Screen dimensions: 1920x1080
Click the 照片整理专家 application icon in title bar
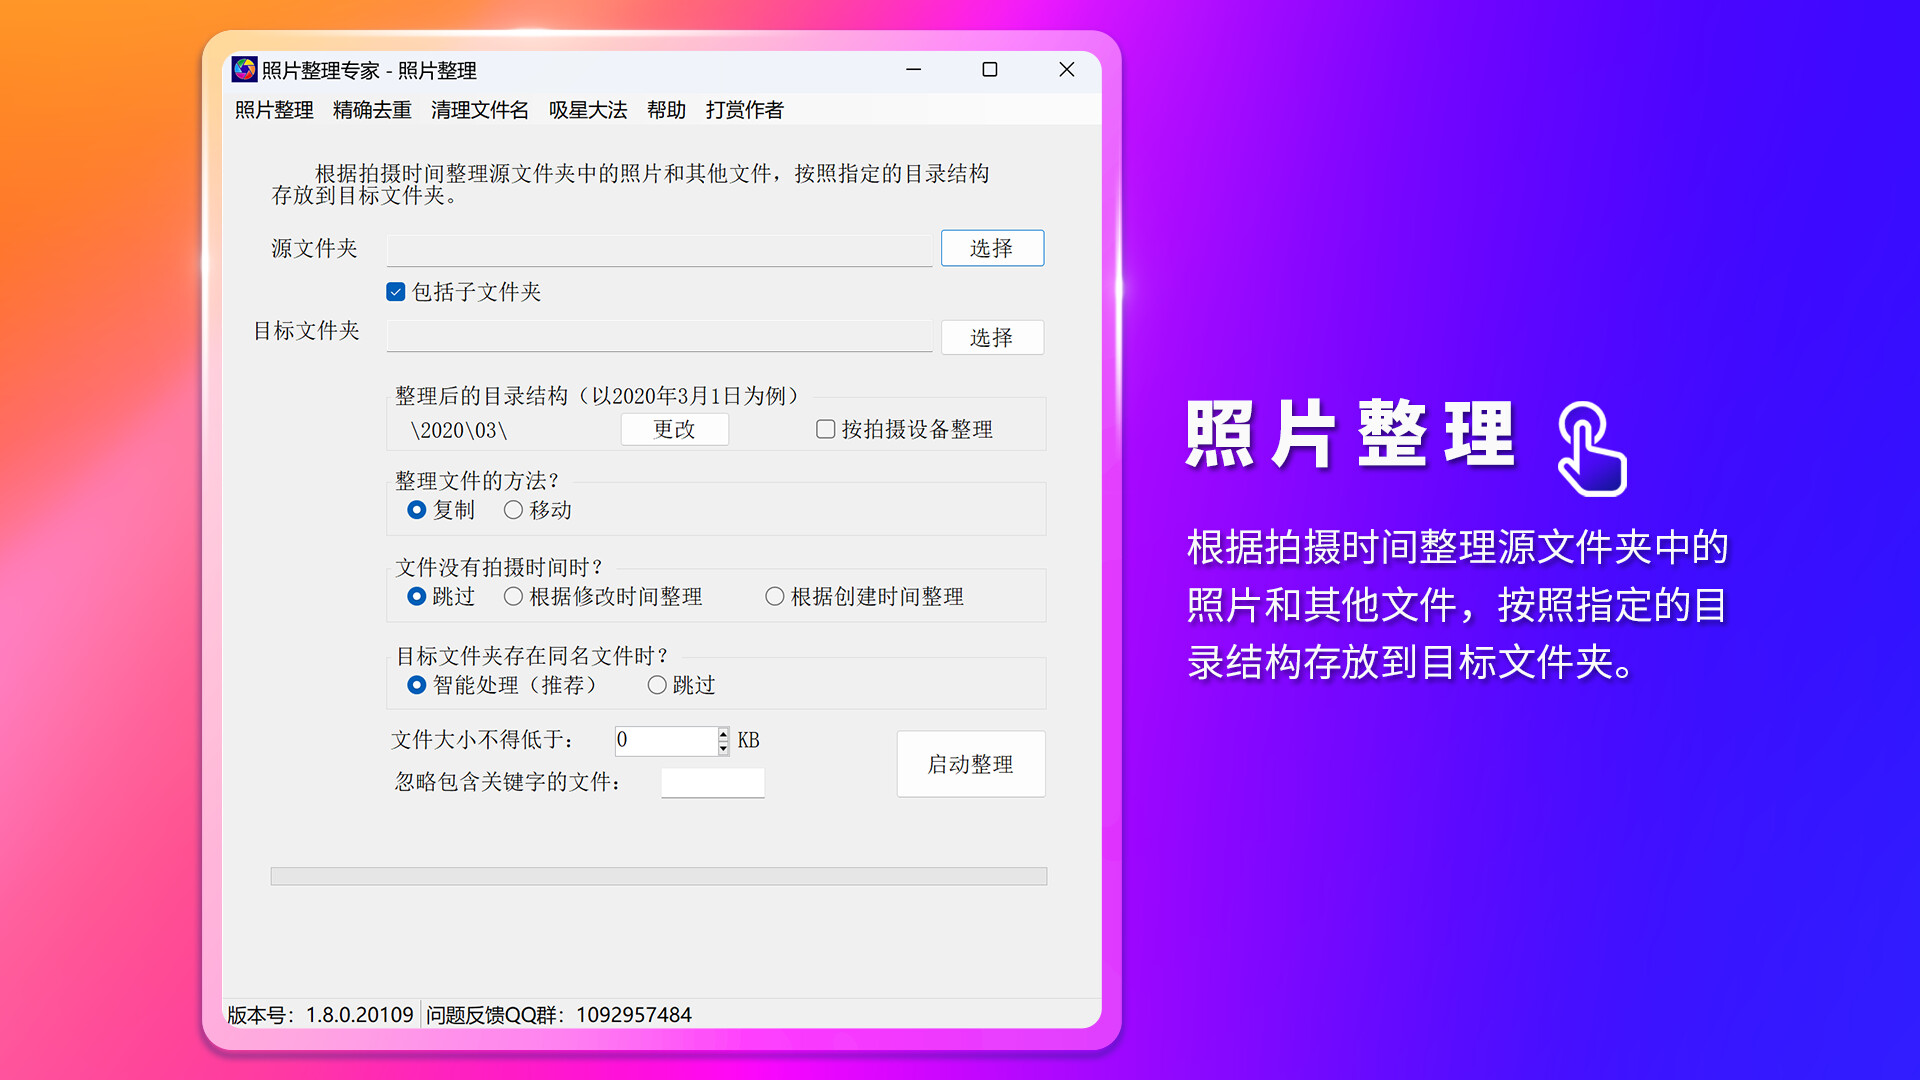point(243,70)
